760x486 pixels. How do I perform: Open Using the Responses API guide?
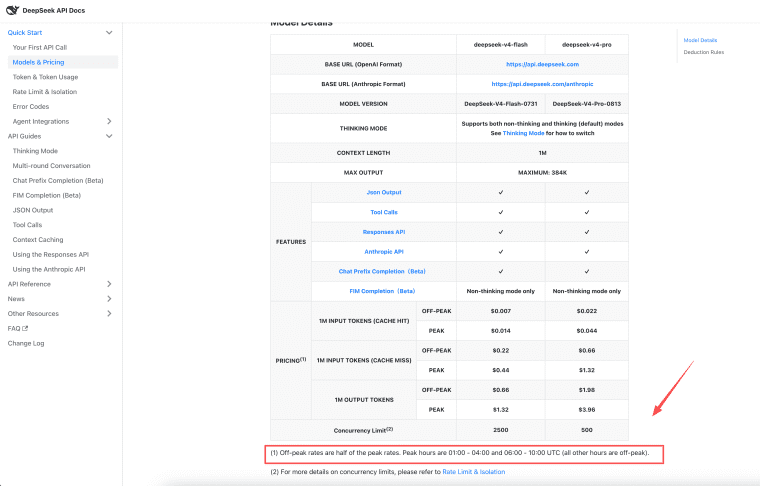point(50,254)
